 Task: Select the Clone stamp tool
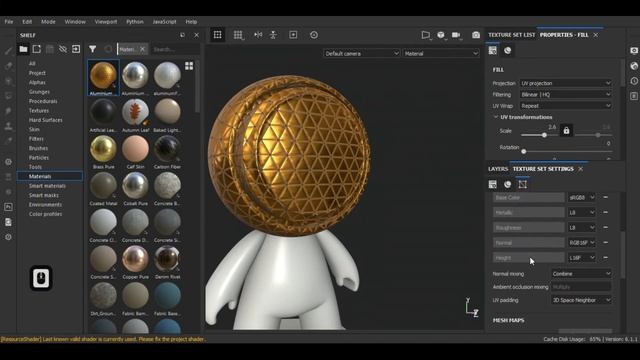[8, 126]
